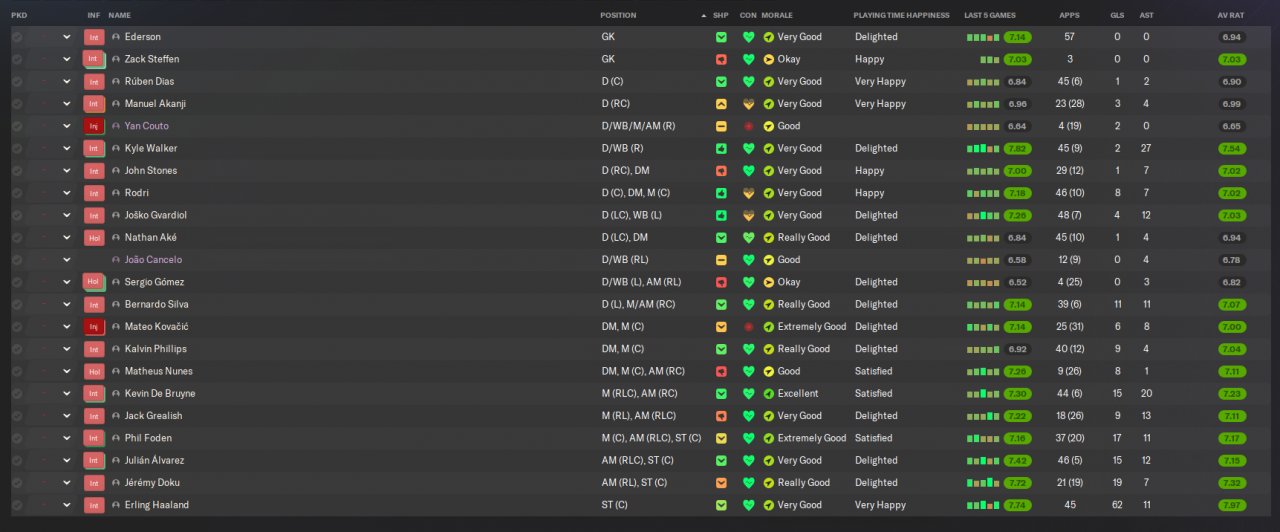Viewport: 1280px width, 532px height.
Task: Click Sergio Gómez's Okay morale icon
Action: (x=768, y=282)
